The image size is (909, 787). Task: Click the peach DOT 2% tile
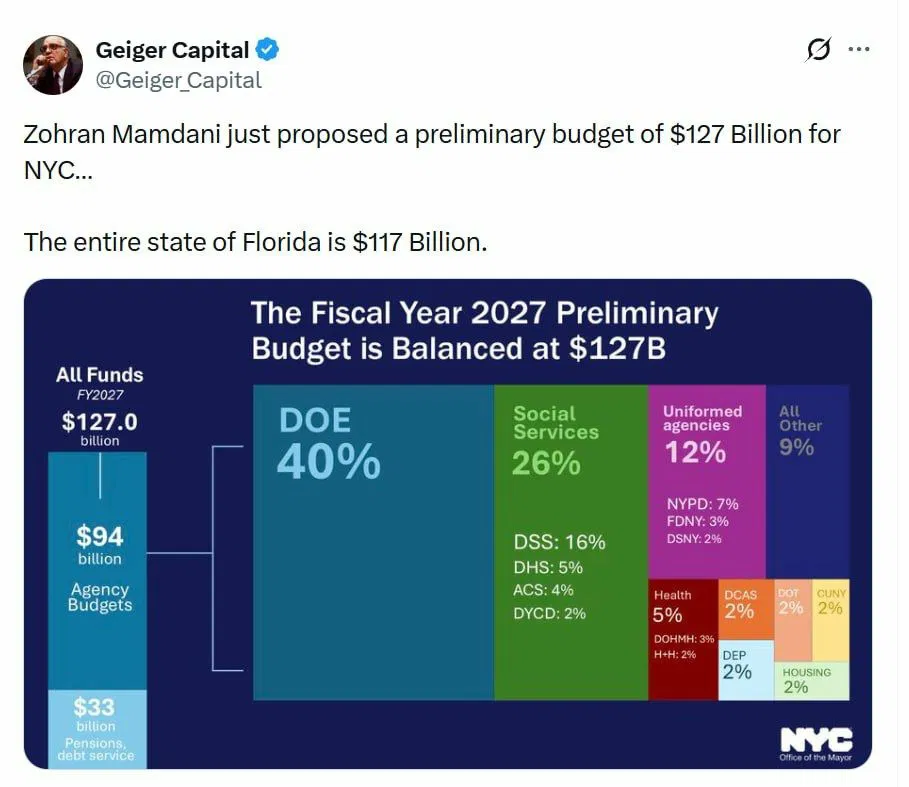coord(791,620)
